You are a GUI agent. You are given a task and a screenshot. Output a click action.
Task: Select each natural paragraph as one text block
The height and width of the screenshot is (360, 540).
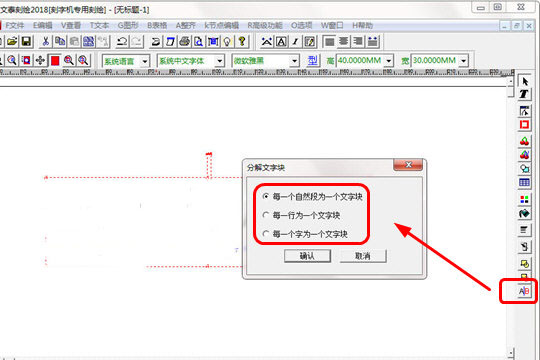(x=313, y=197)
